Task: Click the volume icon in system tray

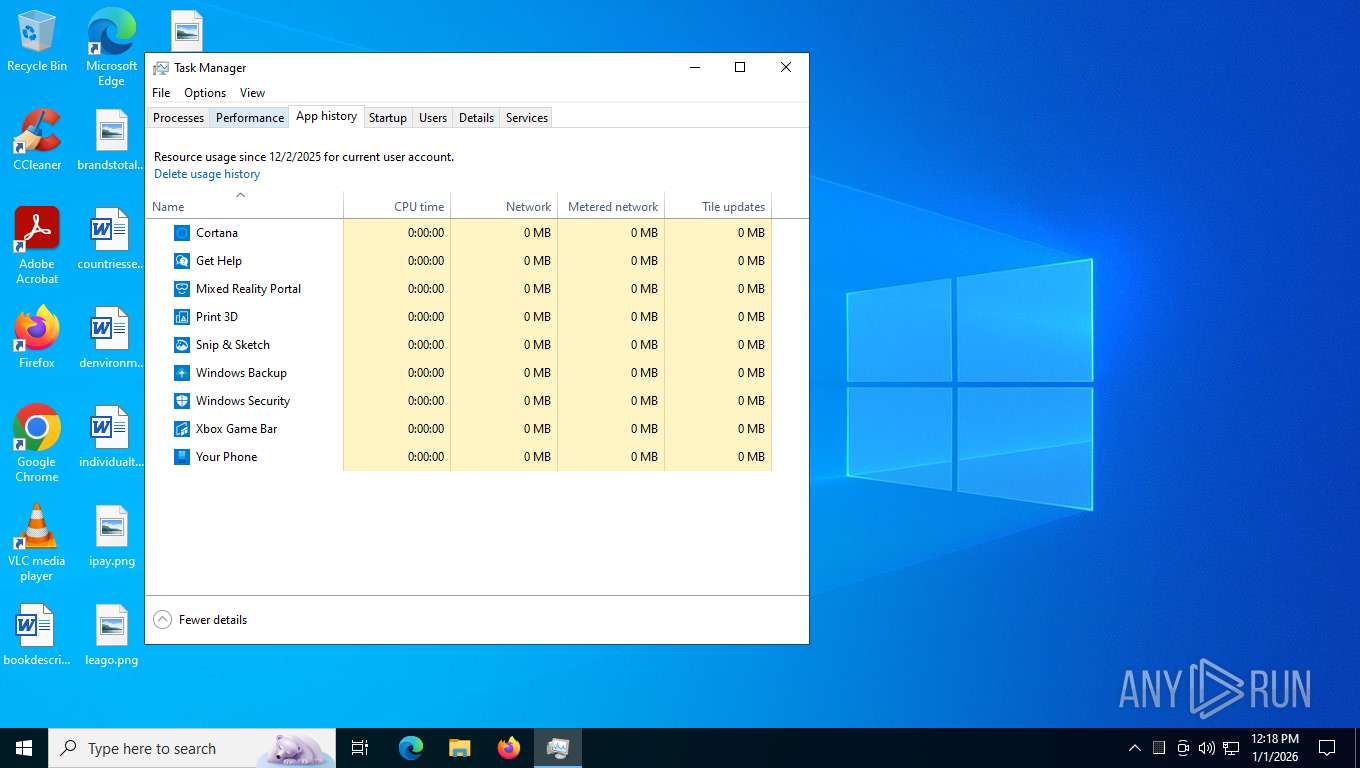Action: click(1206, 748)
